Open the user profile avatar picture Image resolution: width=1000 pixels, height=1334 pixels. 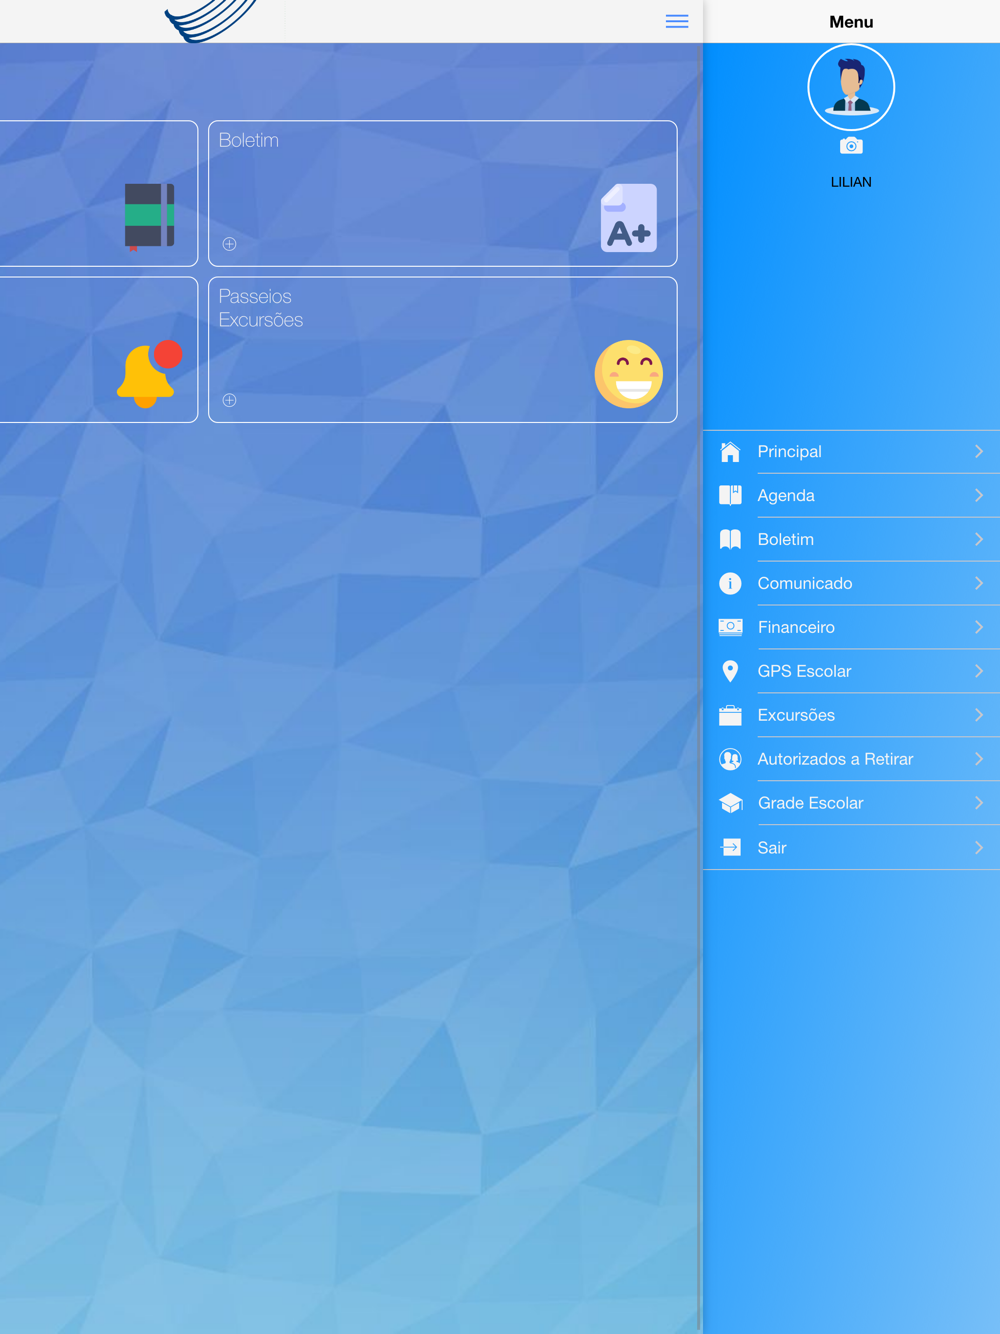pyautogui.click(x=851, y=87)
